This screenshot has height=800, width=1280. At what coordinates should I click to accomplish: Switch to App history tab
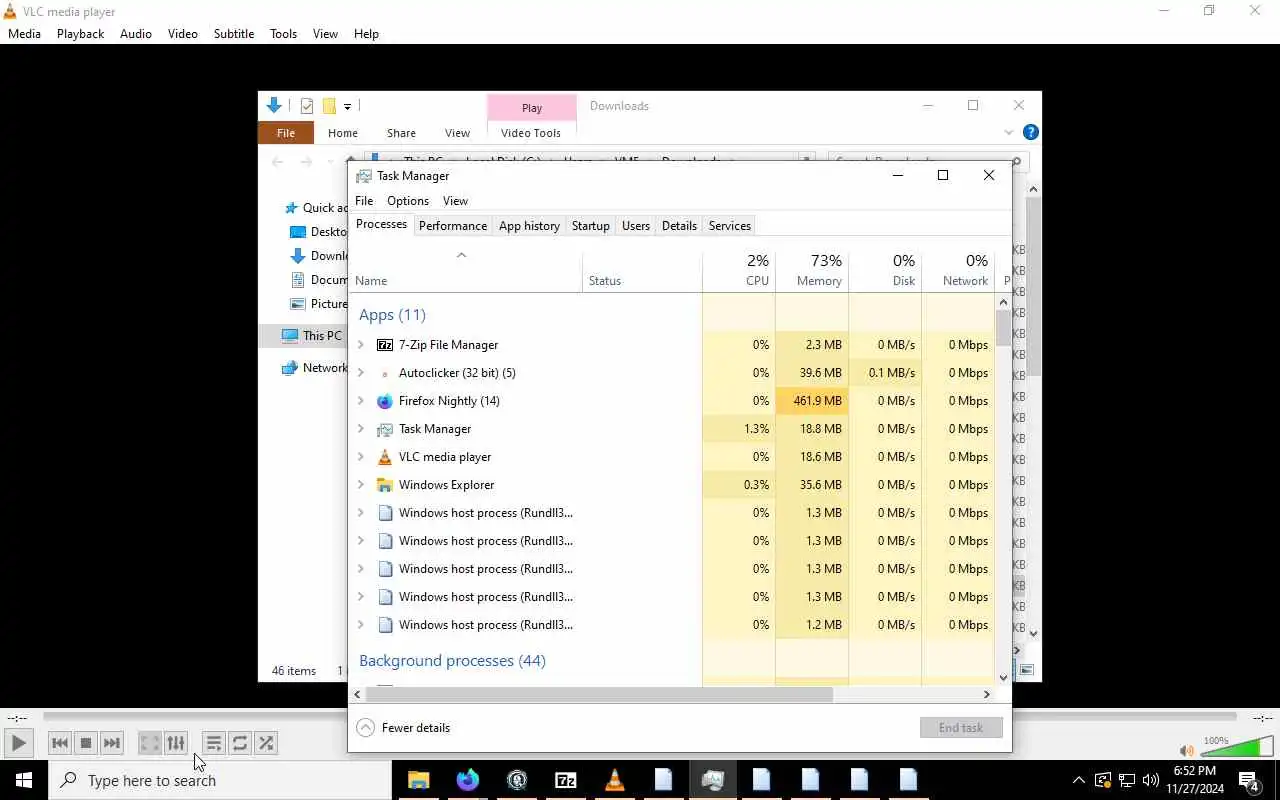click(x=529, y=226)
